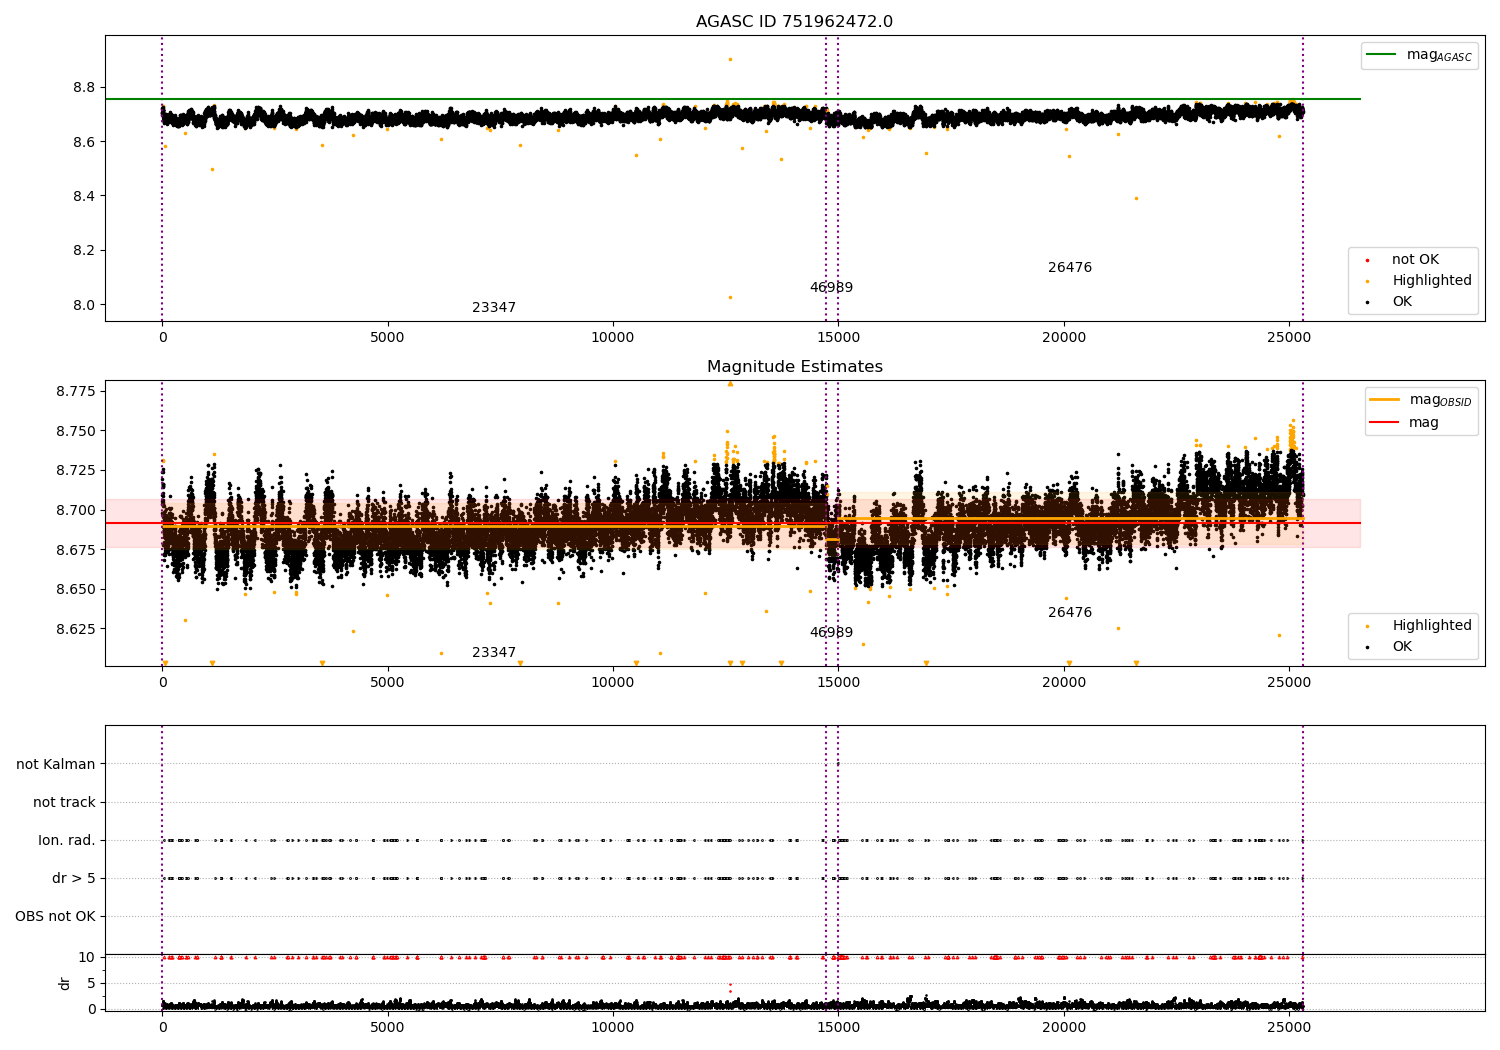Click the 'OBS not OK' axis label
Viewport: 1500px width, 1050px height.
55,917
